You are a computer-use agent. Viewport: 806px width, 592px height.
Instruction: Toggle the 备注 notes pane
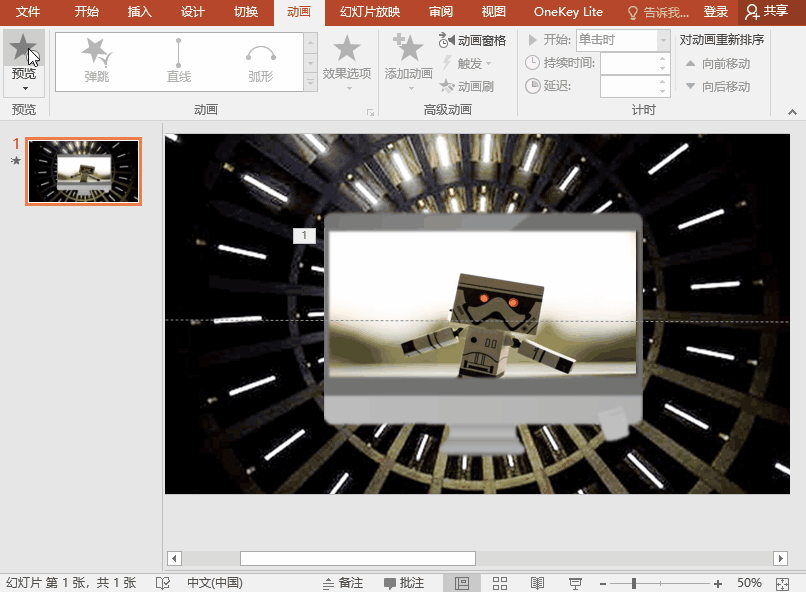(x=343, y=583)
